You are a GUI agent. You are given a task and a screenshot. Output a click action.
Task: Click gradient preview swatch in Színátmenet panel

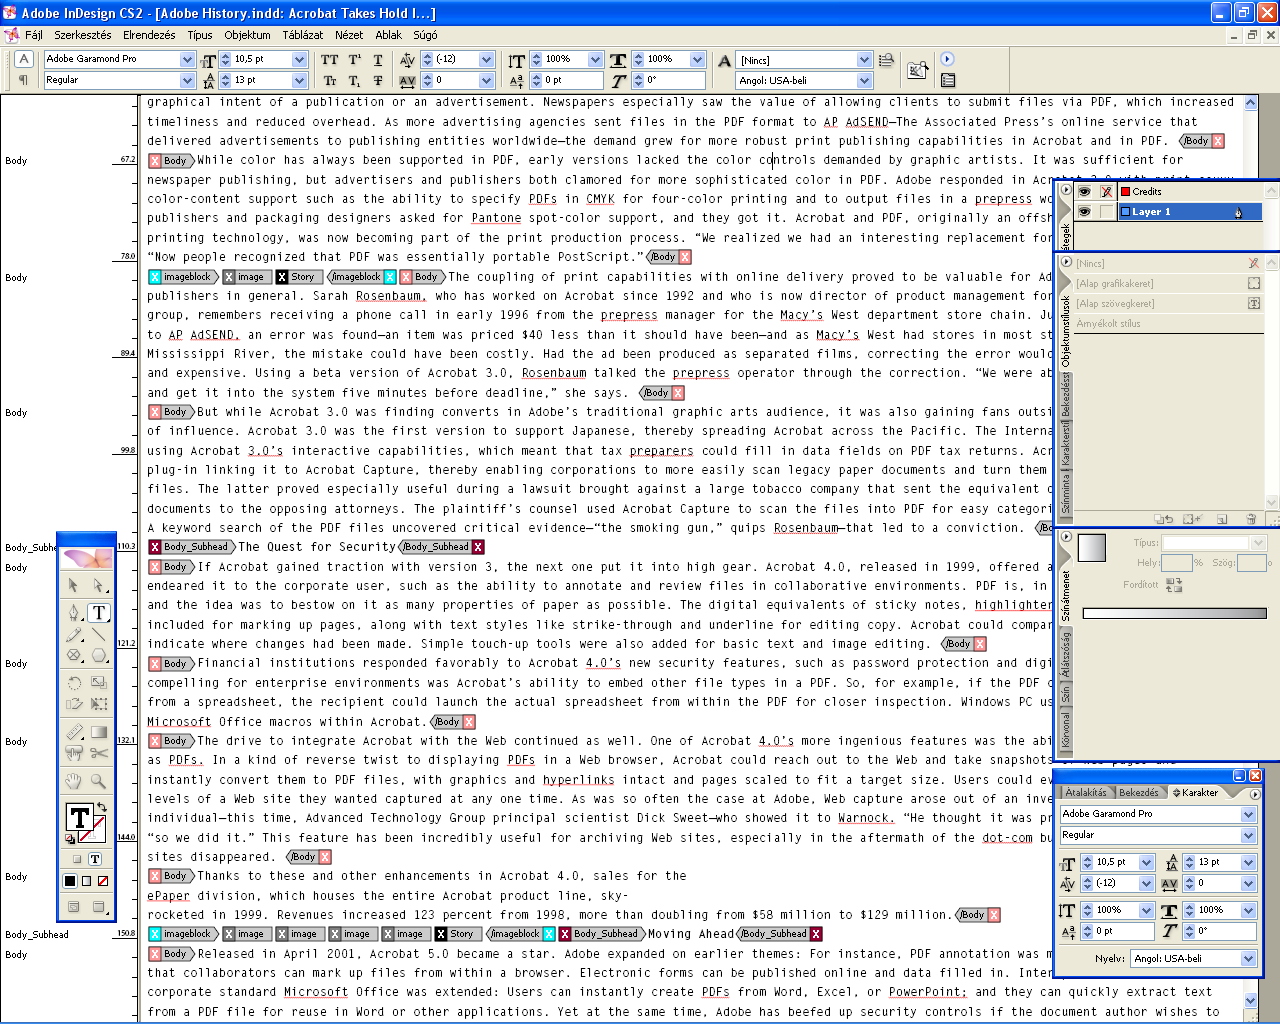pos(1091,548)
